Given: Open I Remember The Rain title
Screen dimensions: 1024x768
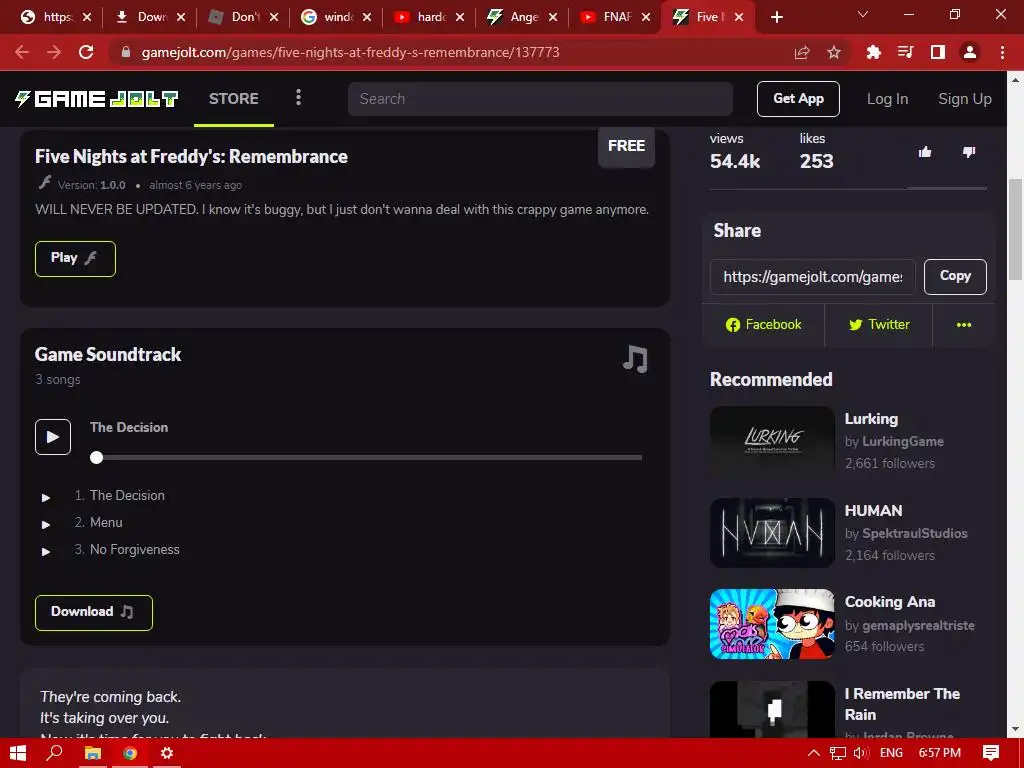Looking at the screenshot, I should pos(902,704).
